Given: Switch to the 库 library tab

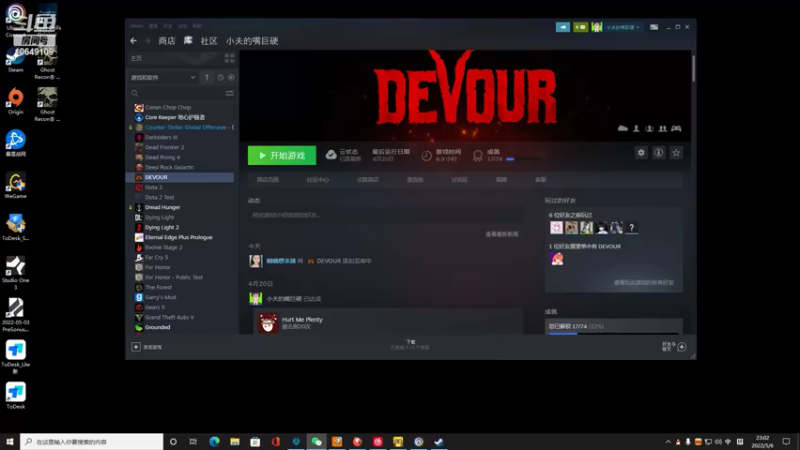Looking at the screenshot, I should click(x=188, y=40).
